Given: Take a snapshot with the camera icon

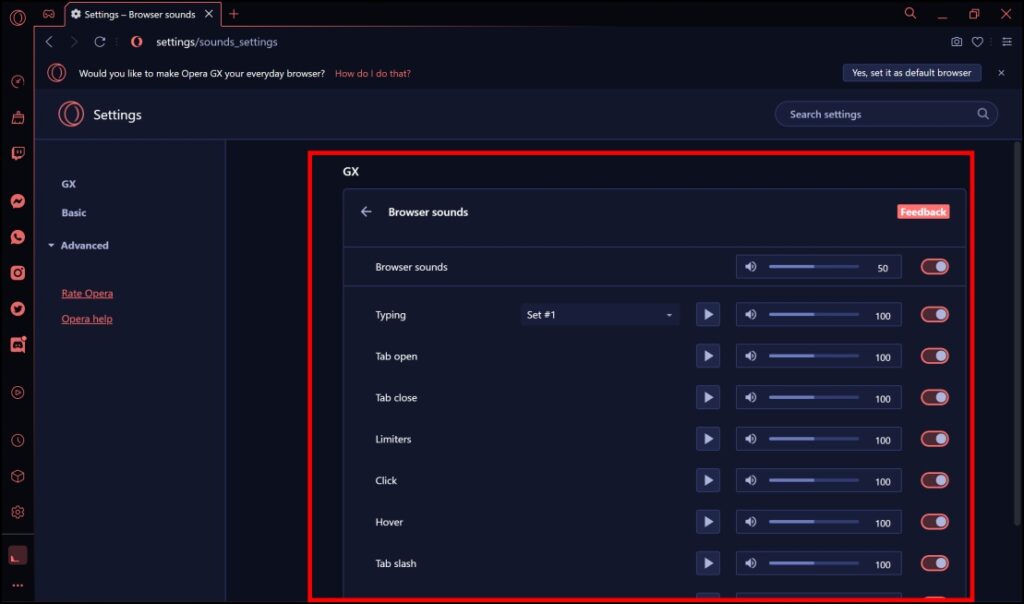Looking at the screenshot, I should pyautogui.click(x=956, y=42).
